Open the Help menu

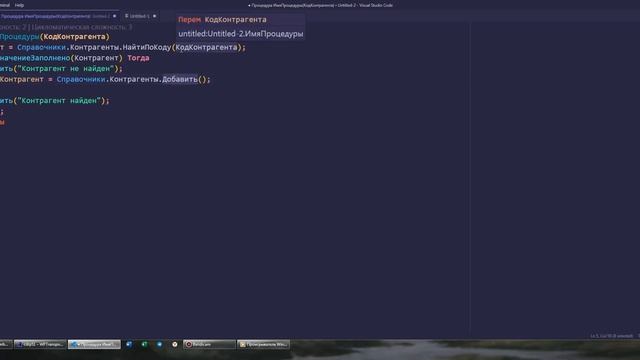[x=19, y=5]
